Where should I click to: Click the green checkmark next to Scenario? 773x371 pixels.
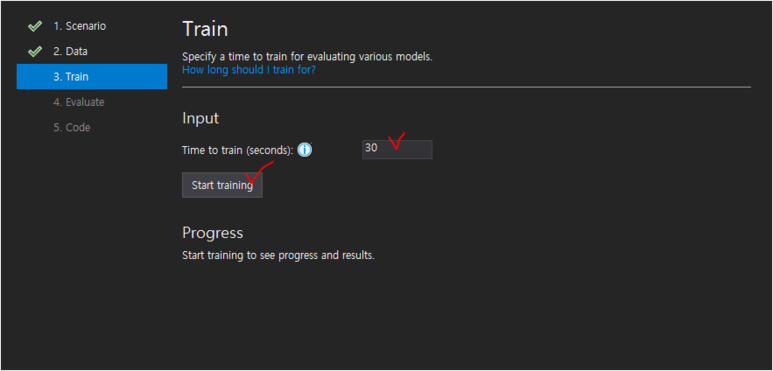click(35, 26)
